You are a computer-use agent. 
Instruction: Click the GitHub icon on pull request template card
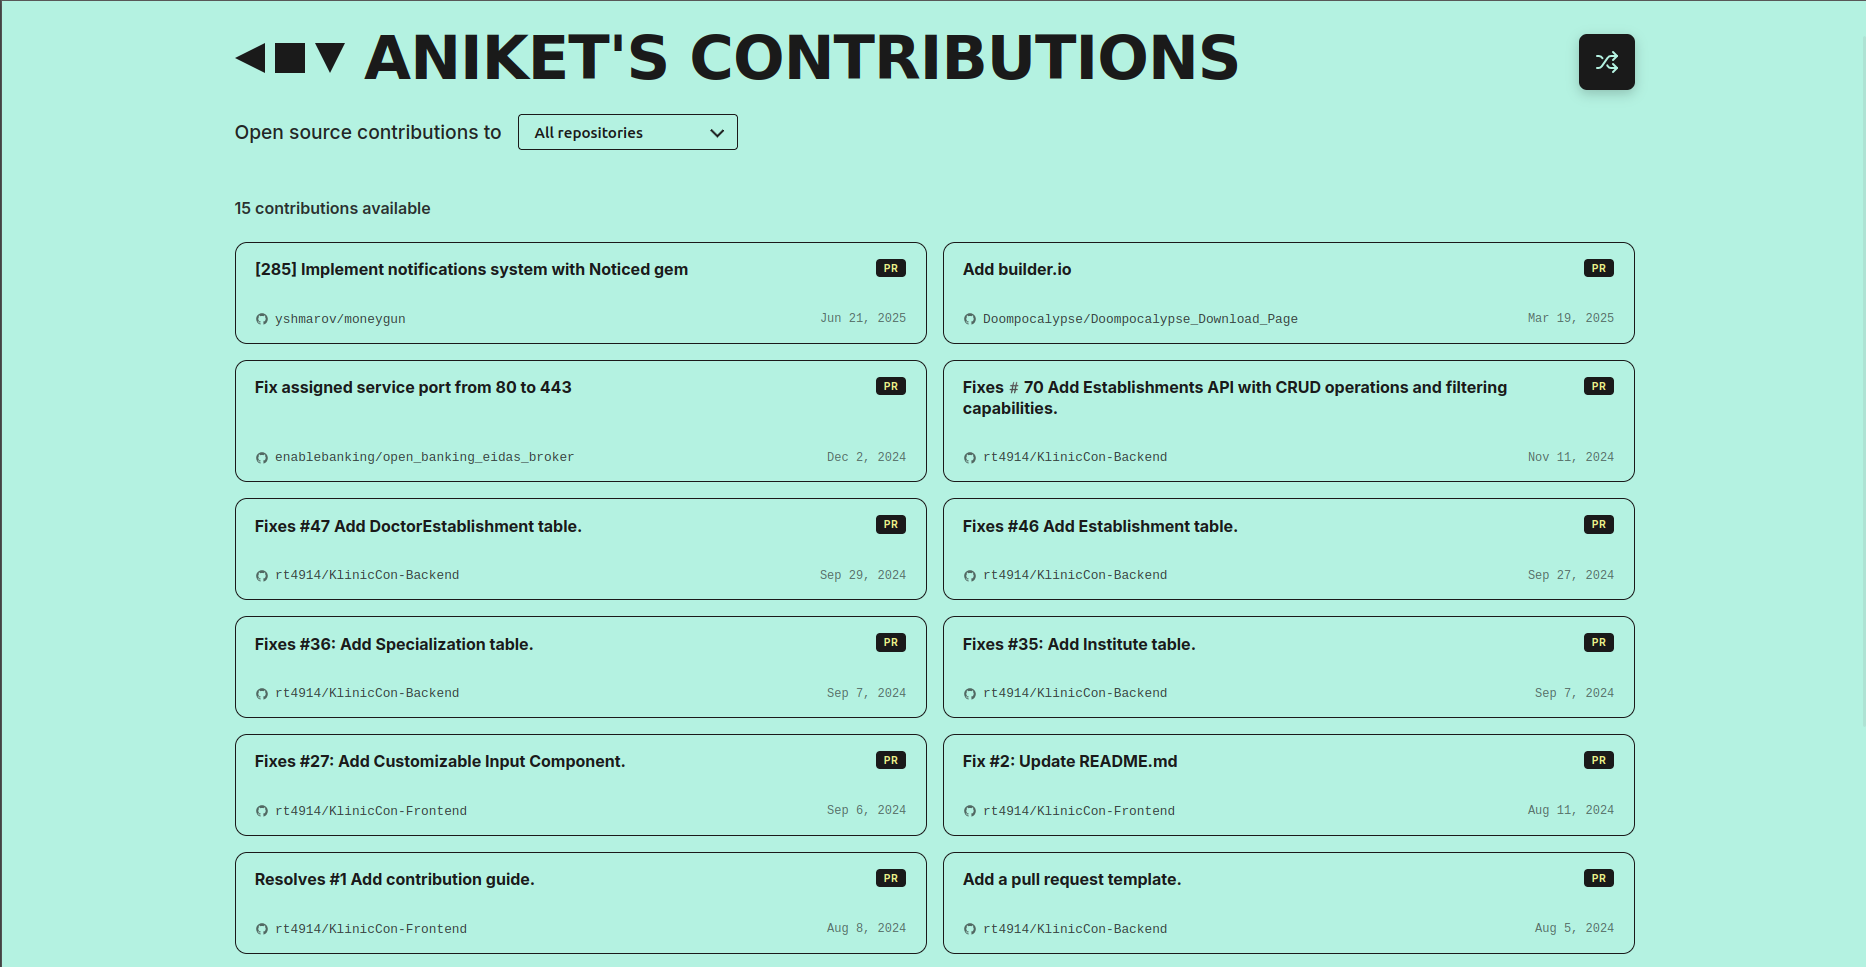tap(970, 928)
